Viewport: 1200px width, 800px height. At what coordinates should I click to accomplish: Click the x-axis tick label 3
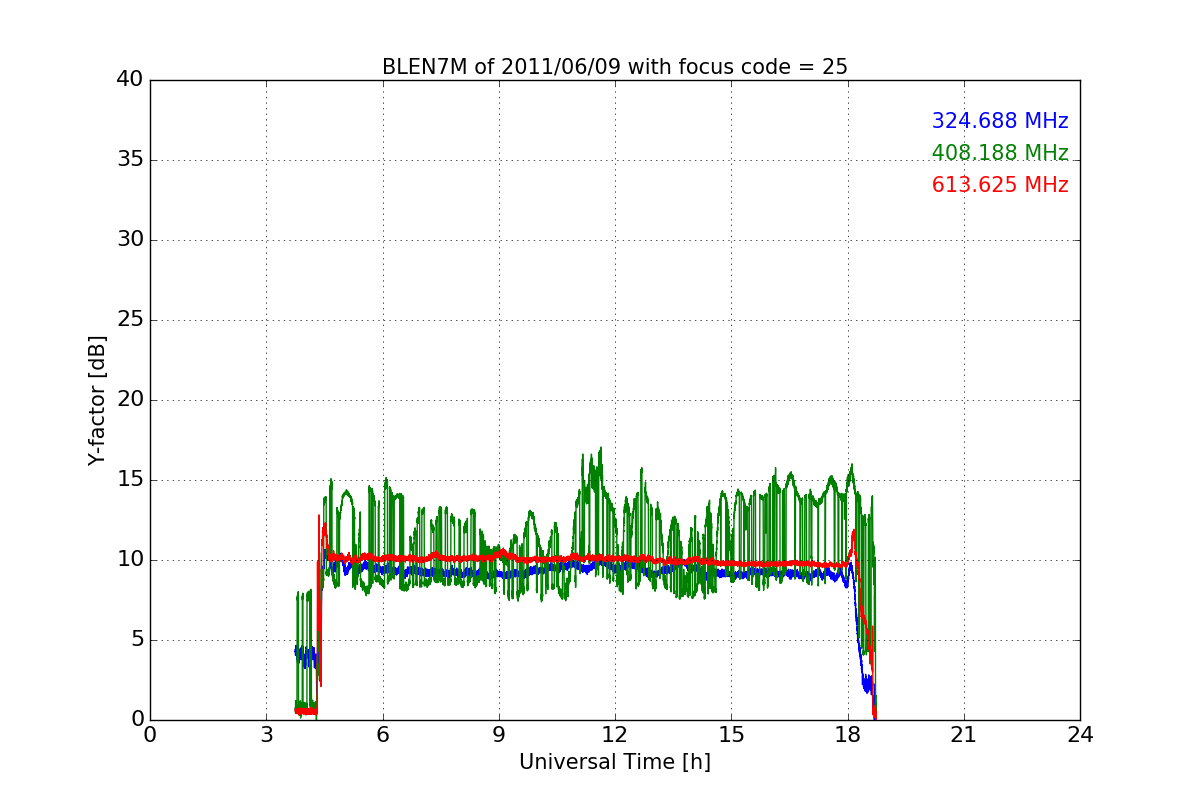(266, 735)
